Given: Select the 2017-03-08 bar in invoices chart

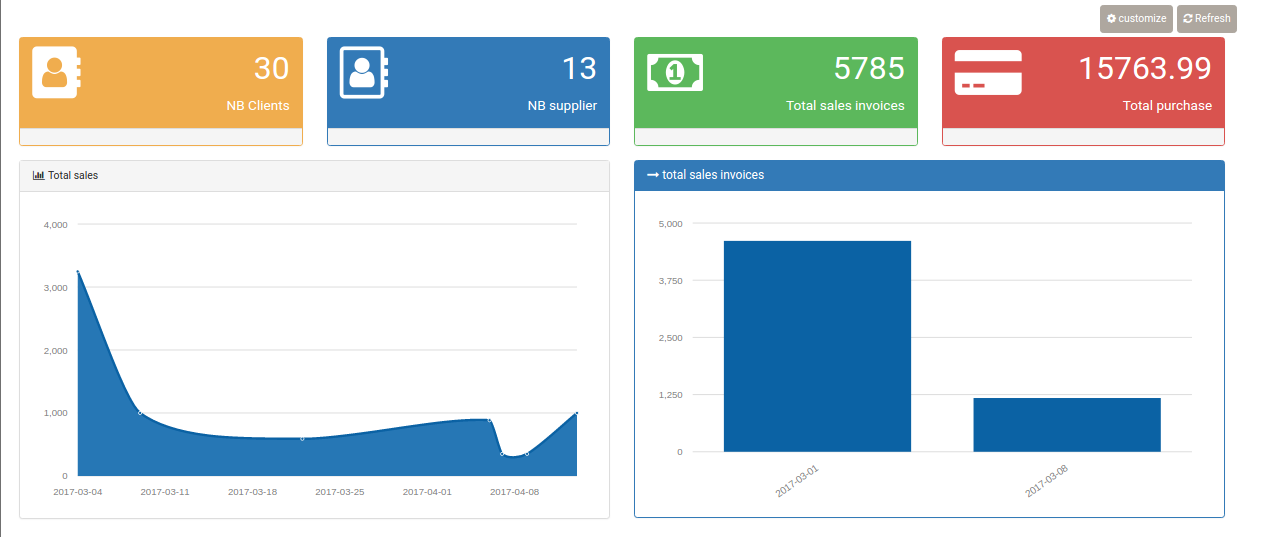Looking at the screenshot, I should 1067,425.
